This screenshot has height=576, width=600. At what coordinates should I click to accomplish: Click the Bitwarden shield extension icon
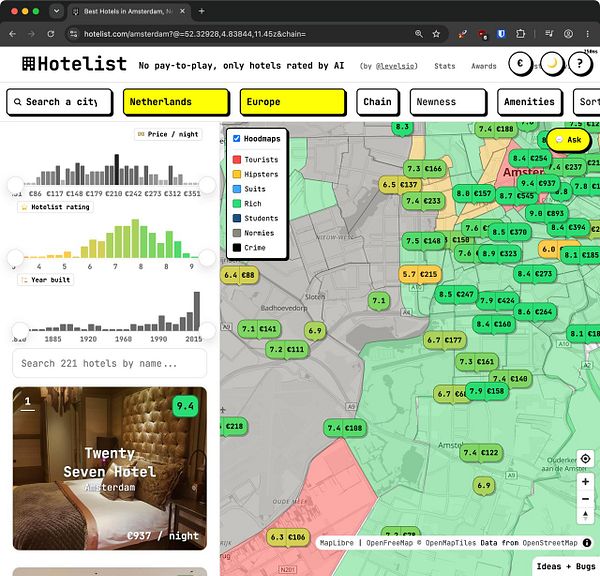(501, 34)
